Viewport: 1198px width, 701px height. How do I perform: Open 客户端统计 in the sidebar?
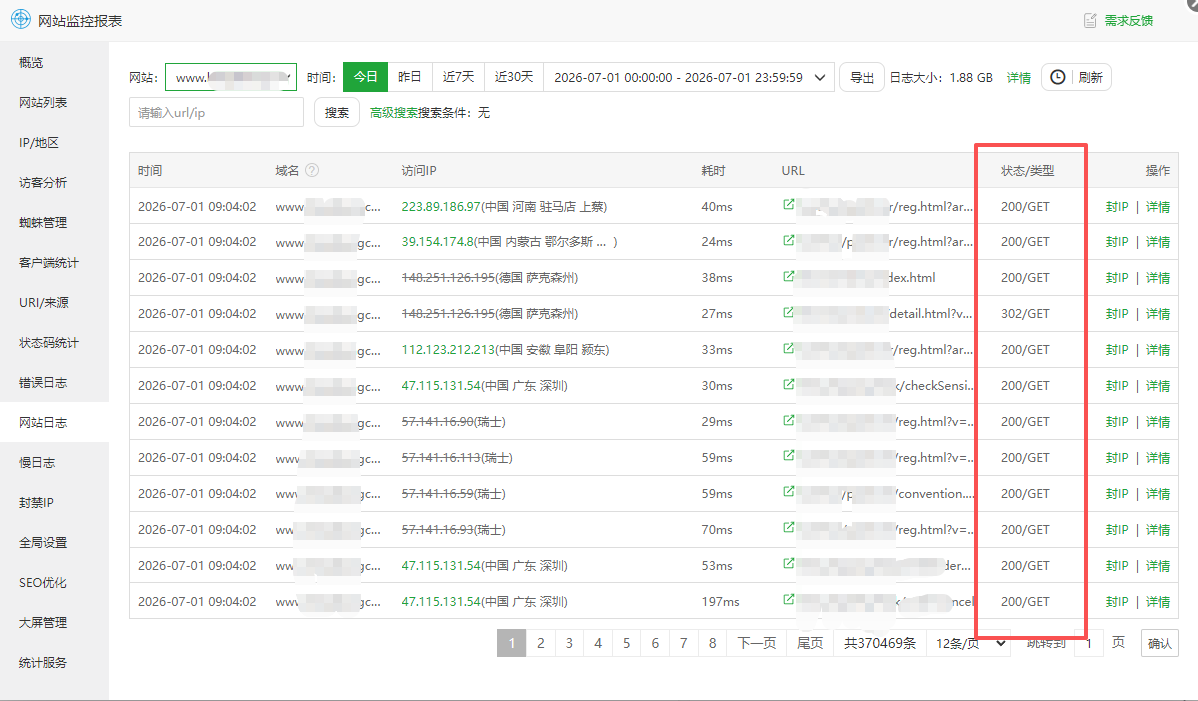pos(54,263)
